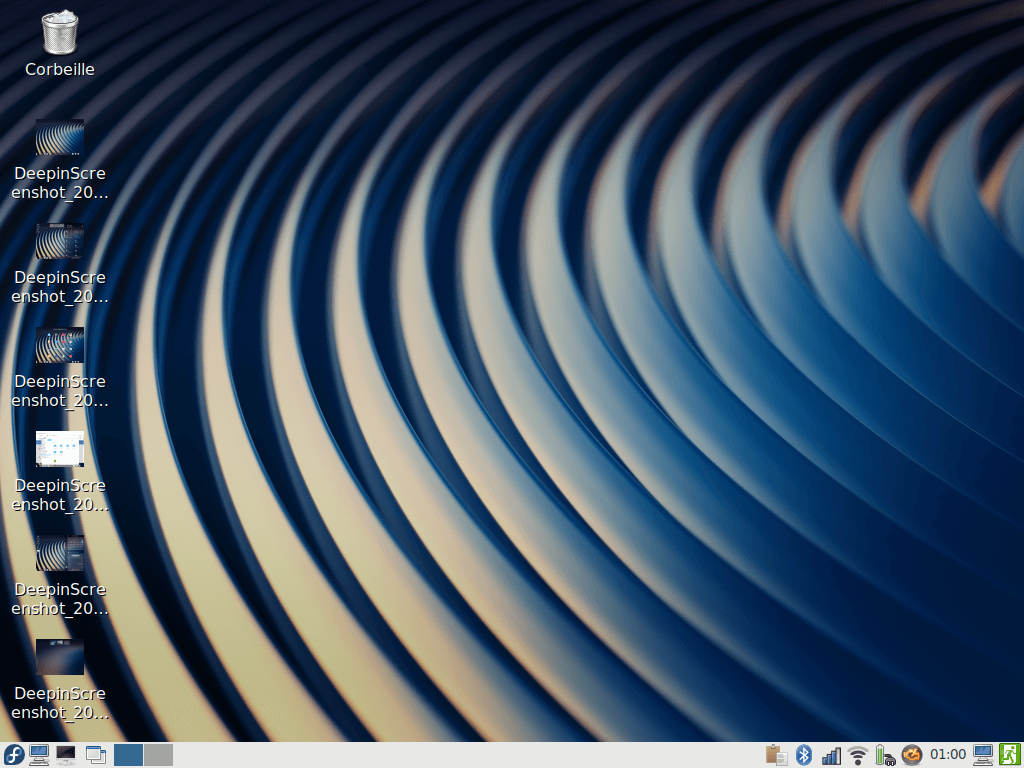Click the Wi-Fi network tray icon
This screenshot has height=768, width=1024.
(858, 756)
